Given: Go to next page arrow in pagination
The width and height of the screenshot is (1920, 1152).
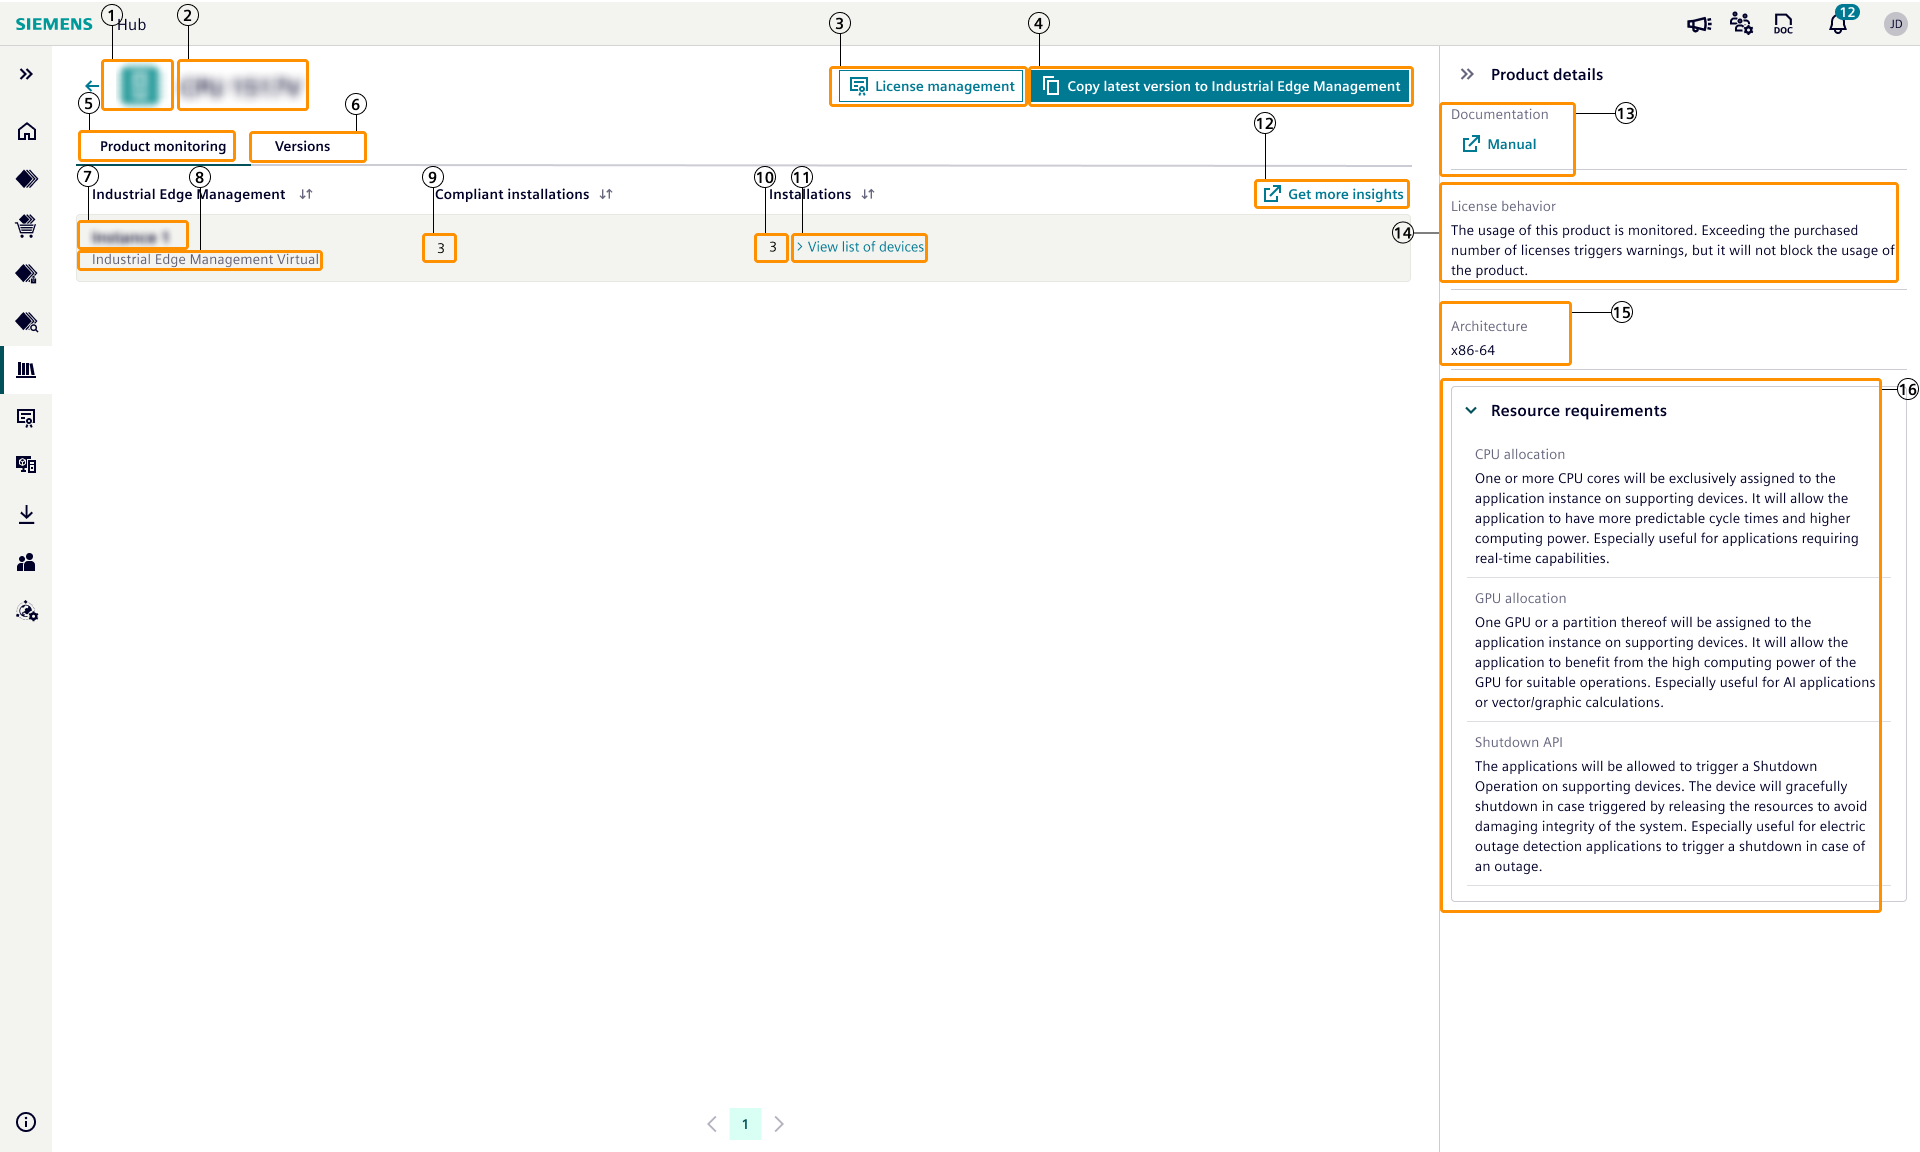Looking at the screenshot, I should click(x=779, y=1124).
